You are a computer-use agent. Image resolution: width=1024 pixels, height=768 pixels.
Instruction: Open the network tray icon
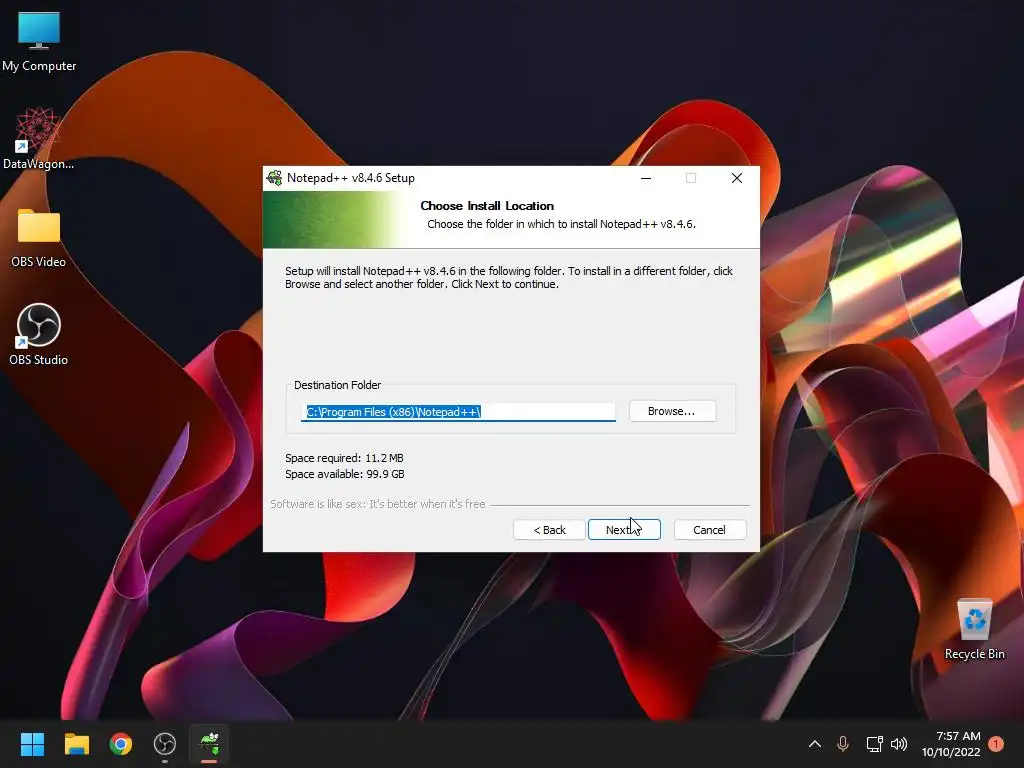(874, 744)
